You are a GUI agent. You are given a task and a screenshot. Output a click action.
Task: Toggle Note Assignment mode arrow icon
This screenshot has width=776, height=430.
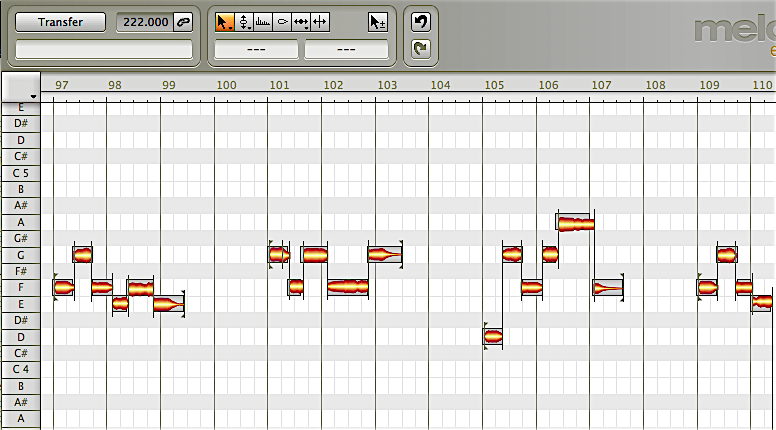[x=378, y=22]
